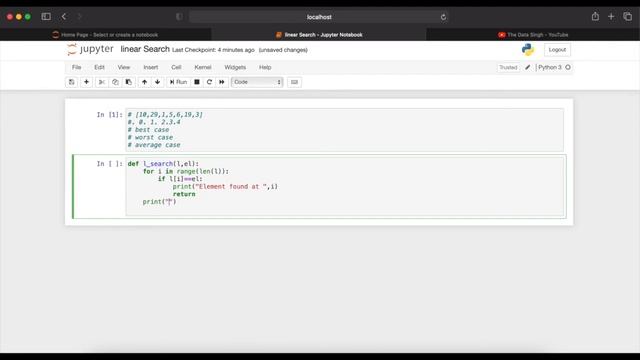Restart kernel and run all cells icon

pos(222,82)
